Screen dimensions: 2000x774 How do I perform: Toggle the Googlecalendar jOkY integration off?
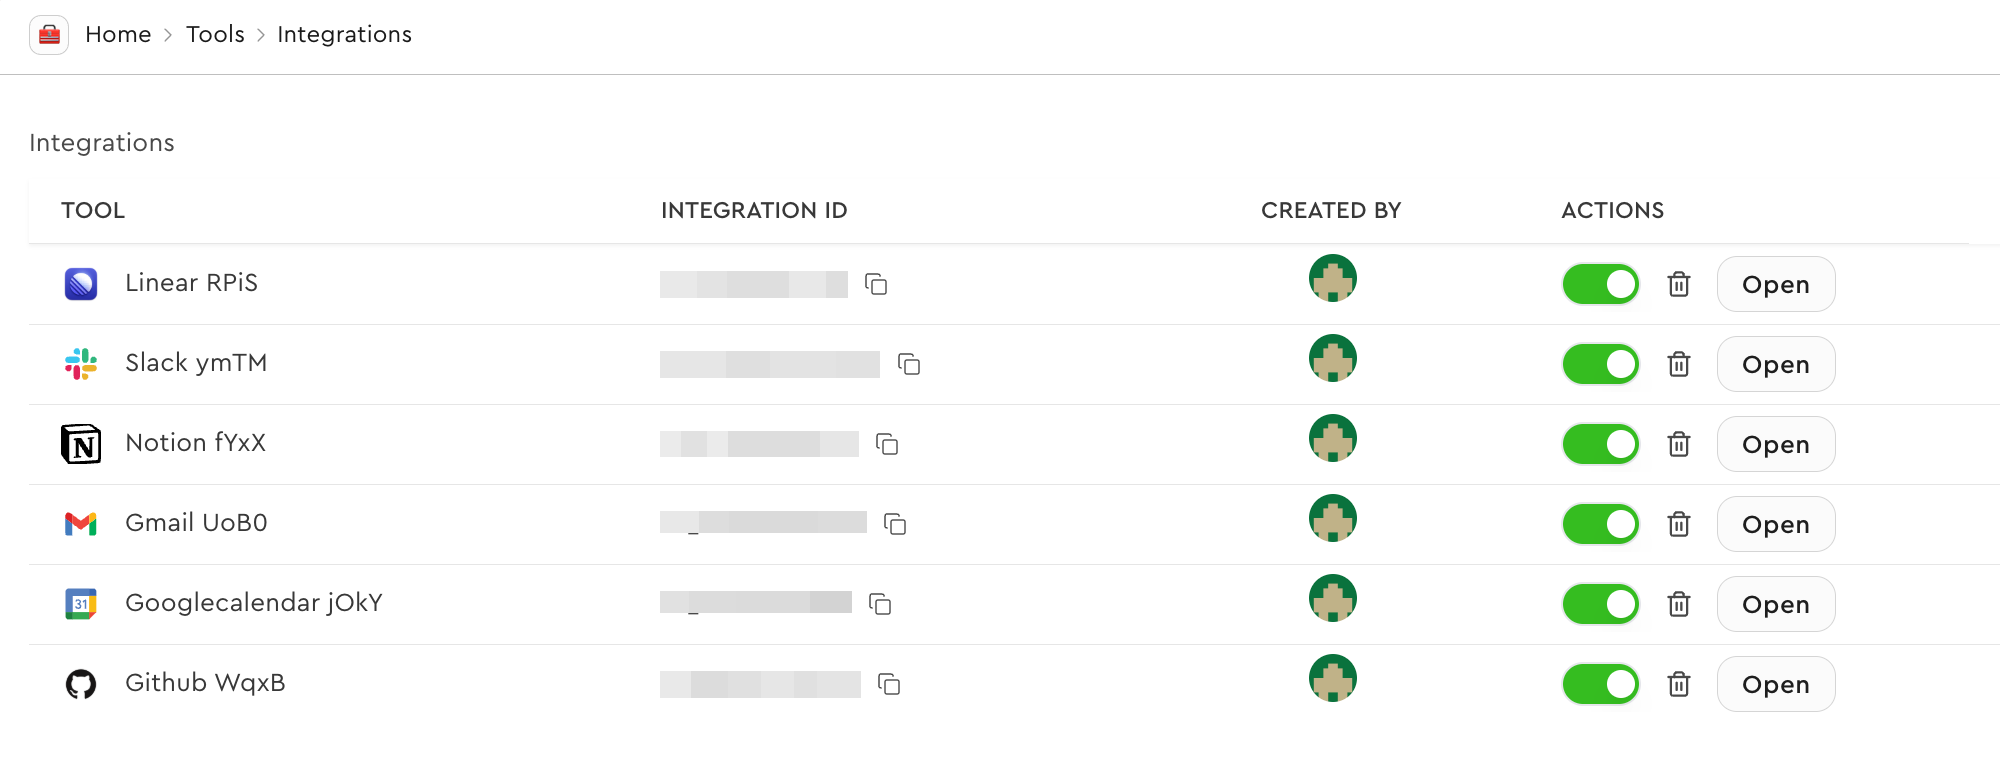pos(1600,604)
